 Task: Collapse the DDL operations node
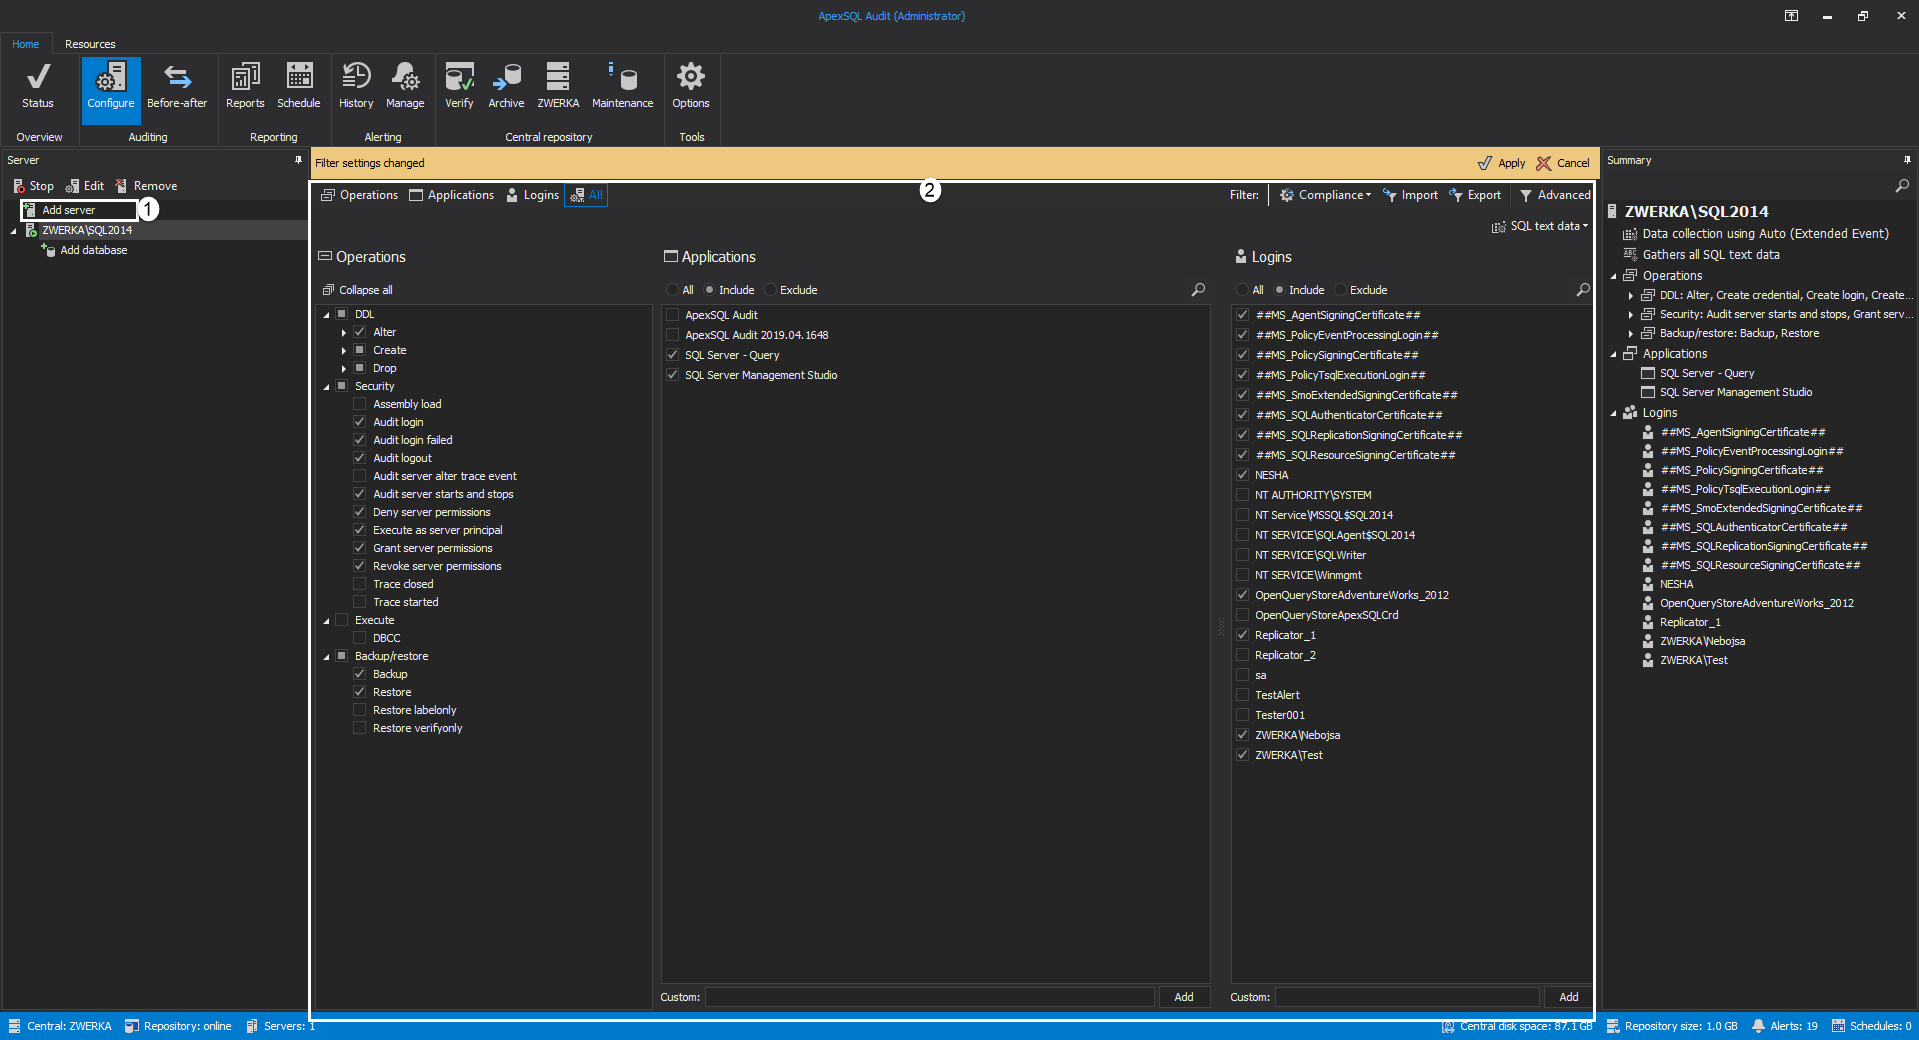(326, 315)
